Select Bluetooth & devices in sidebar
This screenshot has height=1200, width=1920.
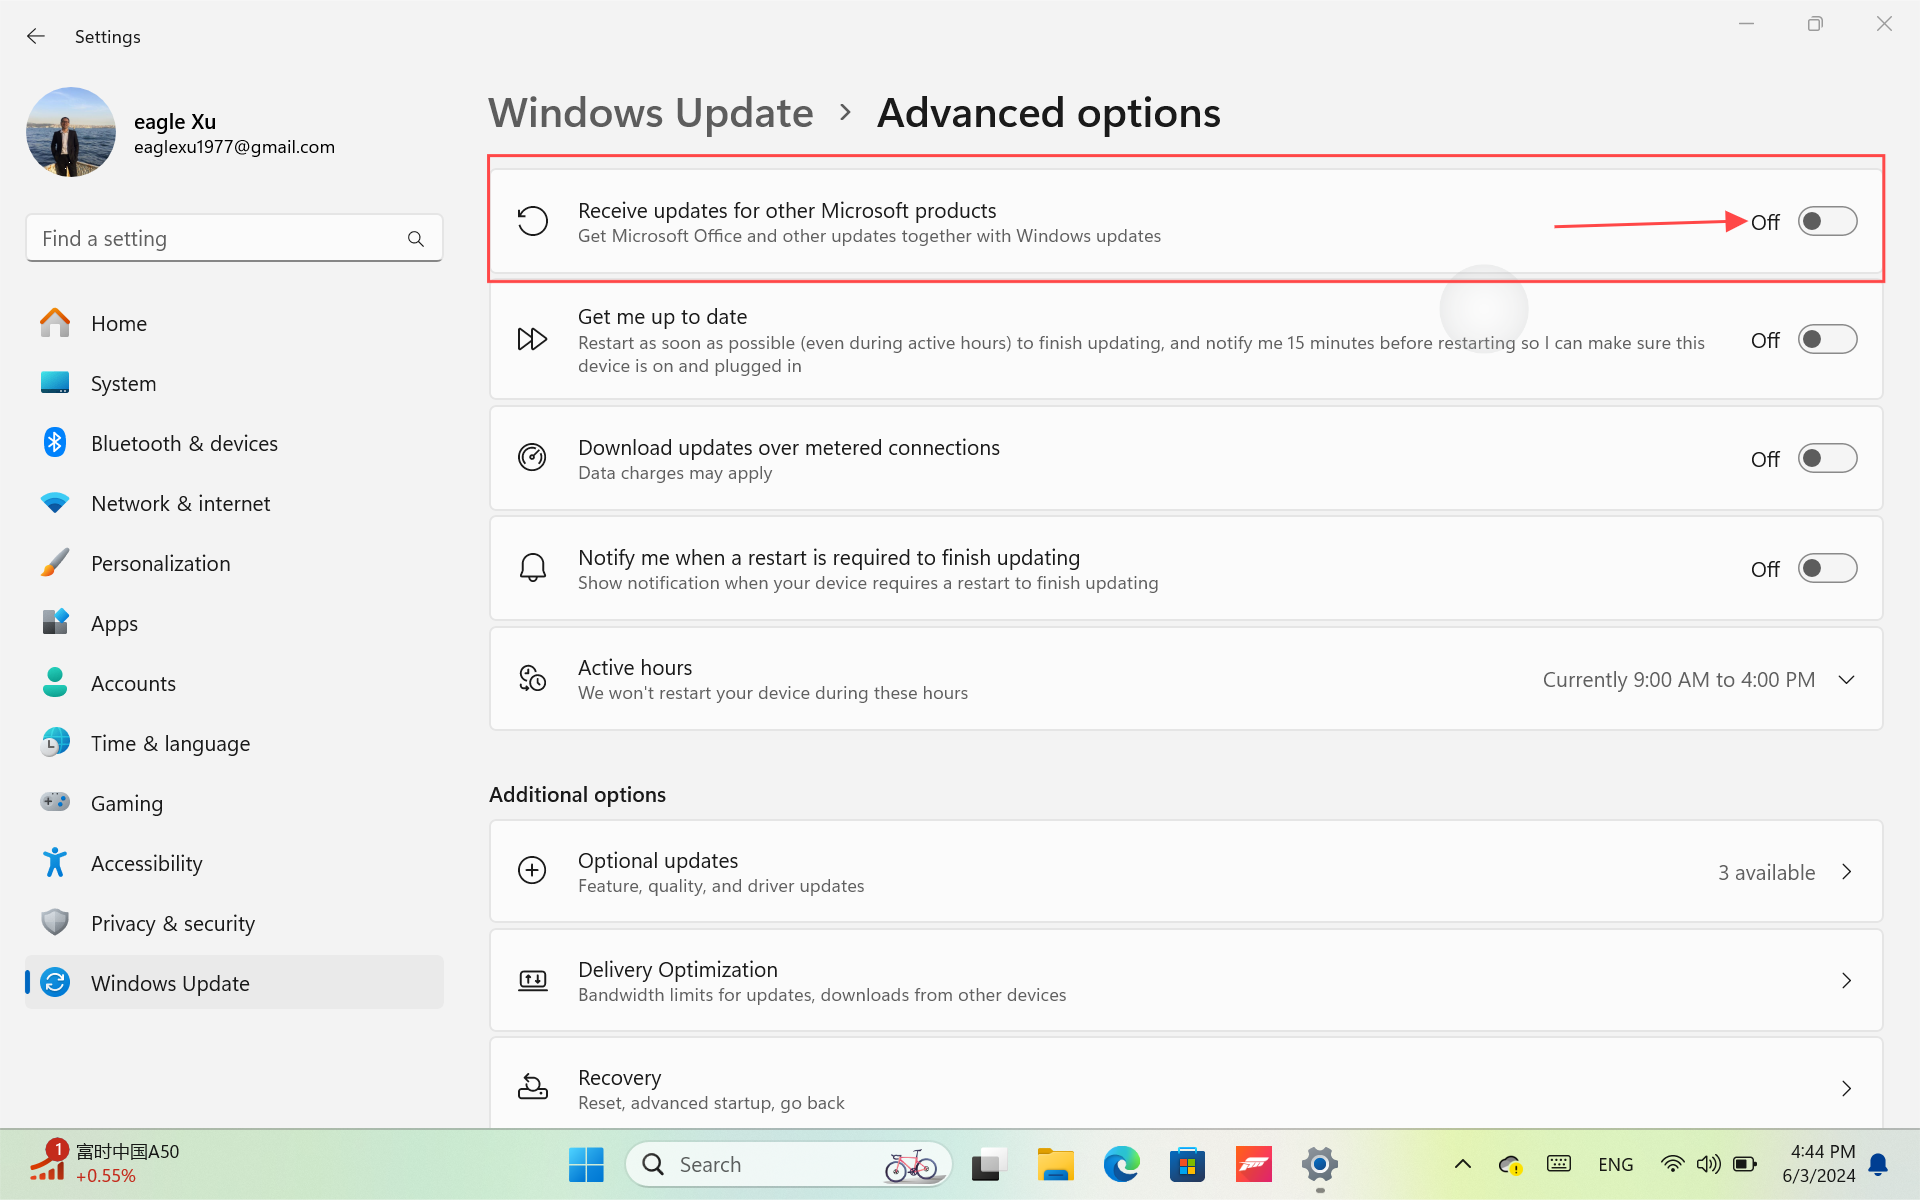pyautogui.click(x=234, y=443)
